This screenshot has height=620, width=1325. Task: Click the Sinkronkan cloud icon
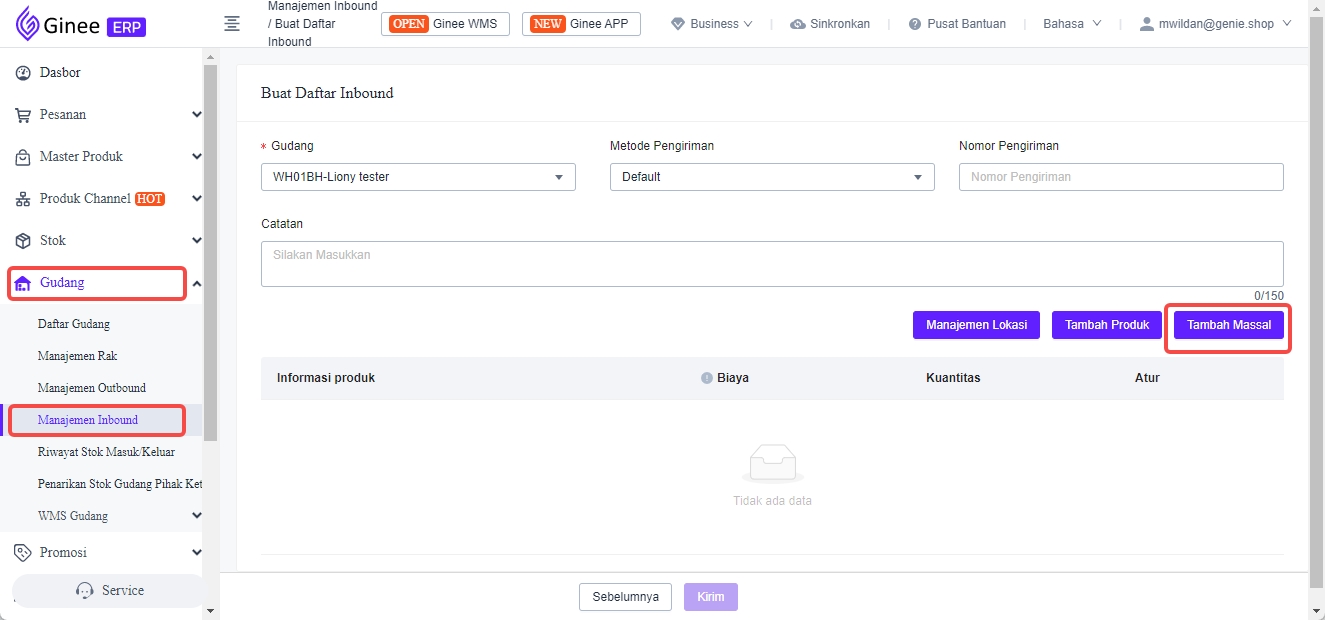pos(798,24)
